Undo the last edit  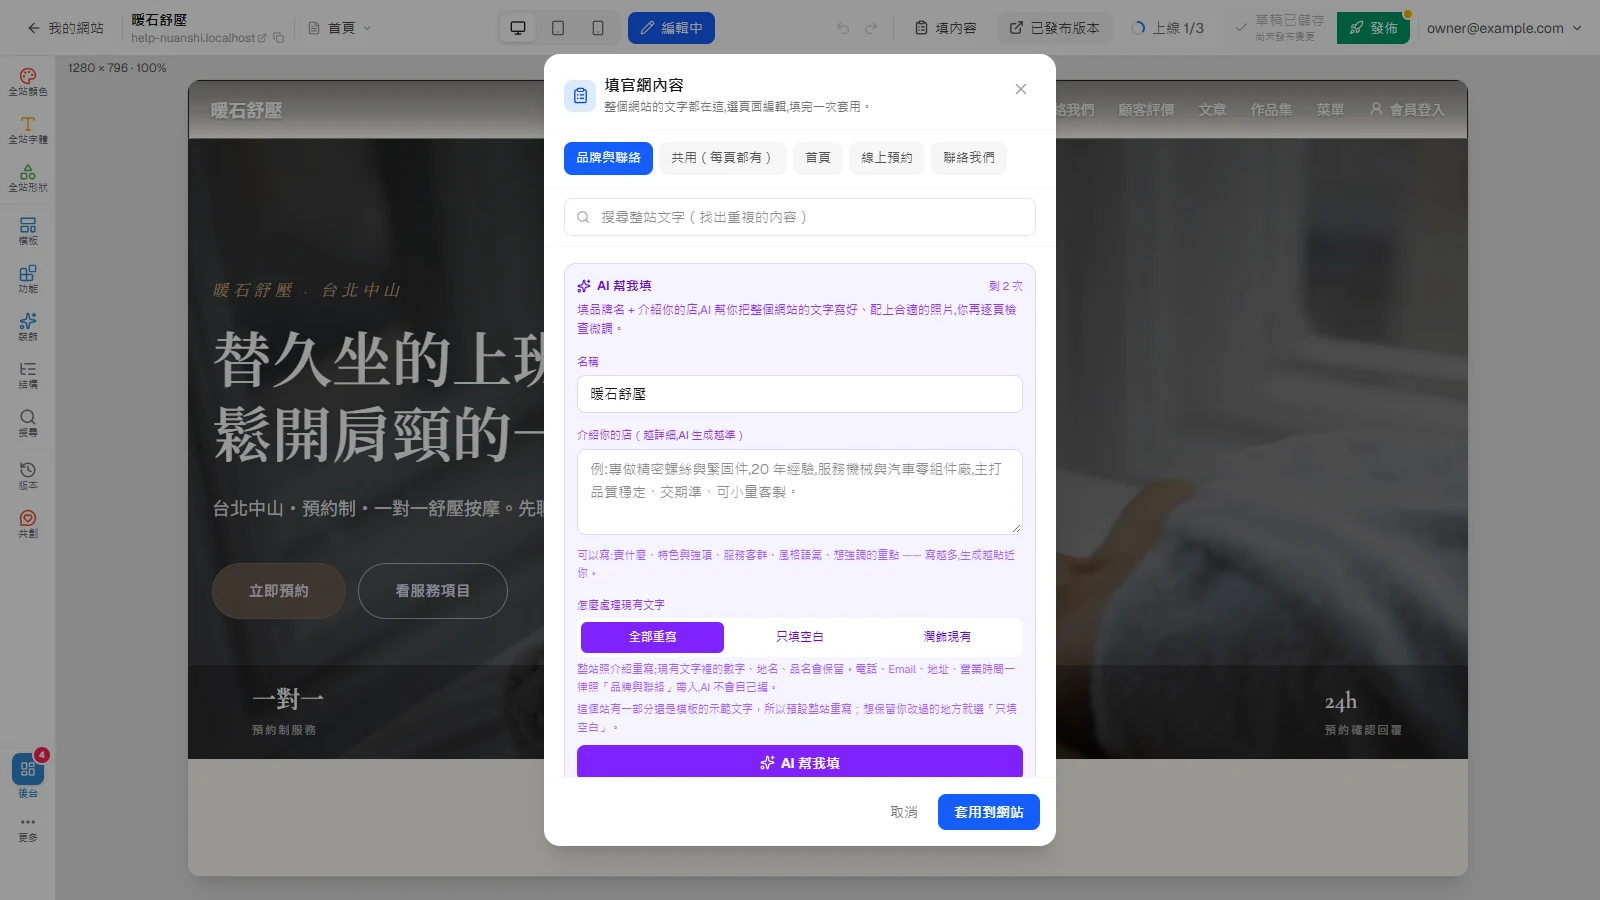(843, 28)
